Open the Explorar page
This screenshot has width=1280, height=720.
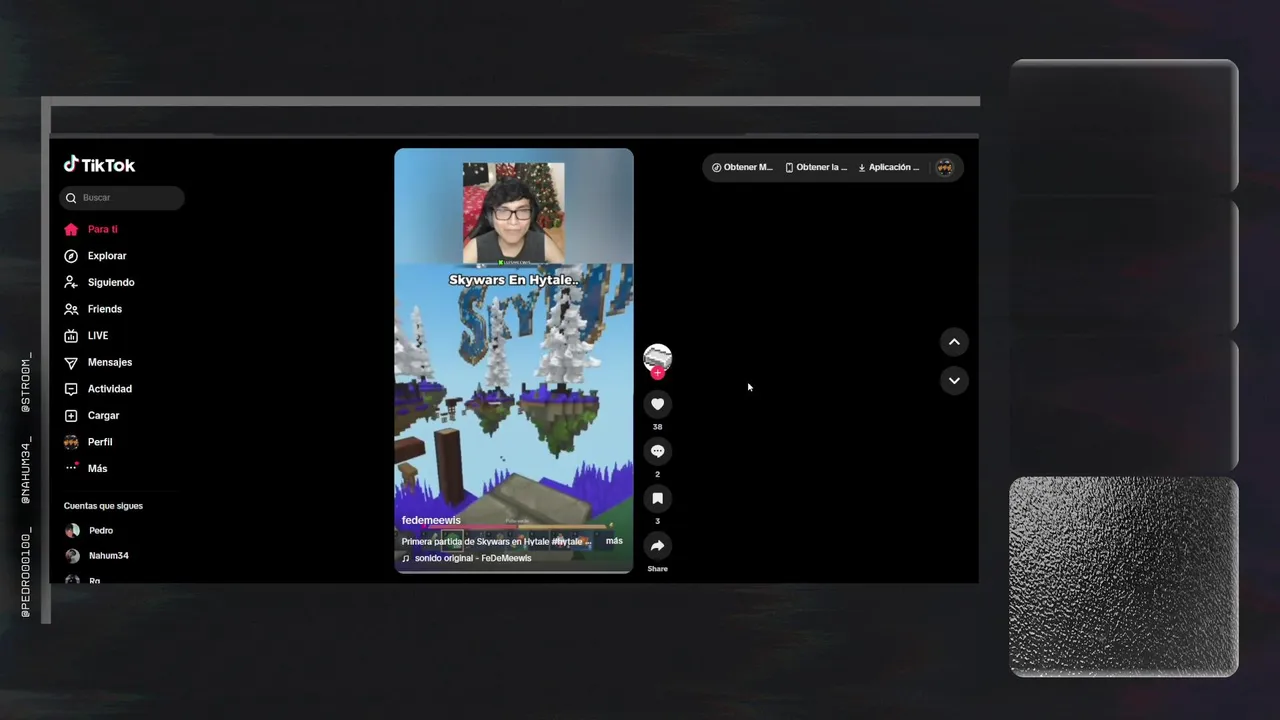pos(106,256)
